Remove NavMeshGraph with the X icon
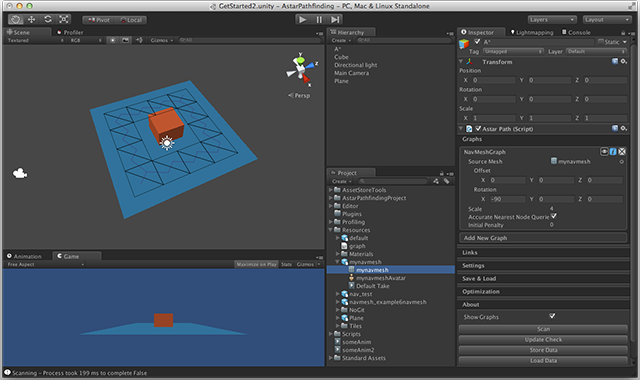 point(622,151)
